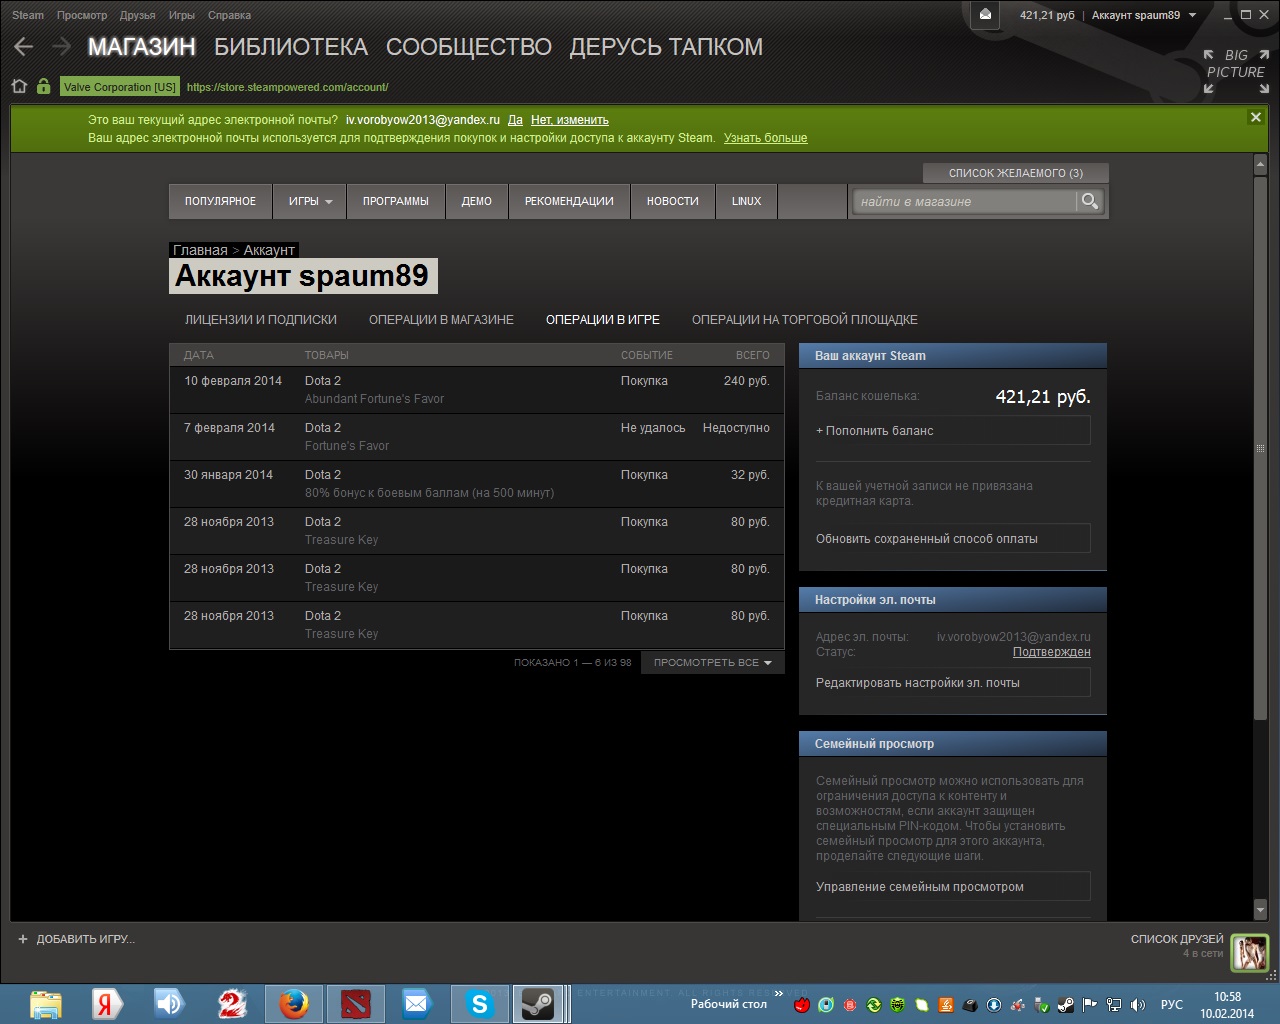
Task: Open the ПОПУЛЯРНОЕ store tab
Action: (220, 201)
